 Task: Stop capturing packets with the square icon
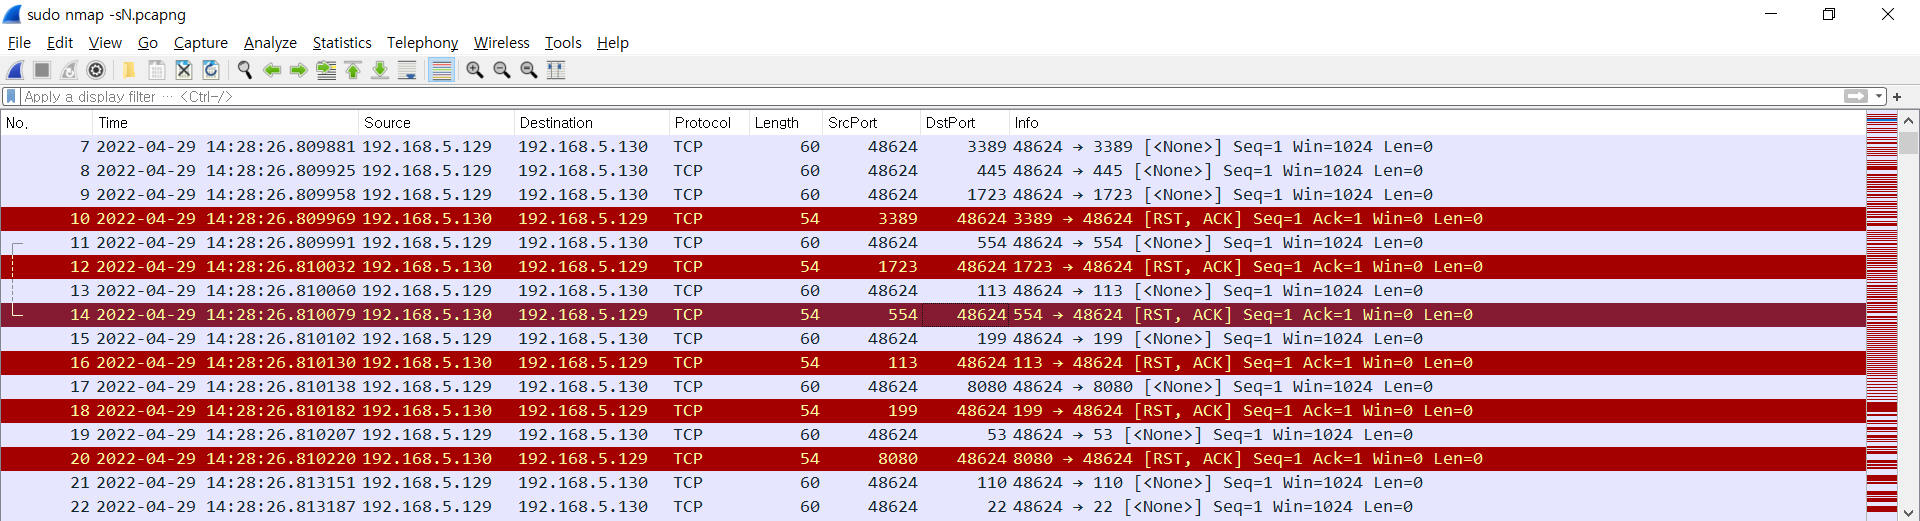[42, 70]
